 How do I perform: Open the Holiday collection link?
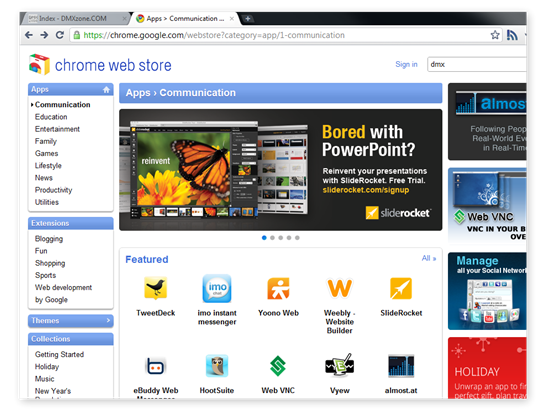coord(47,366)
